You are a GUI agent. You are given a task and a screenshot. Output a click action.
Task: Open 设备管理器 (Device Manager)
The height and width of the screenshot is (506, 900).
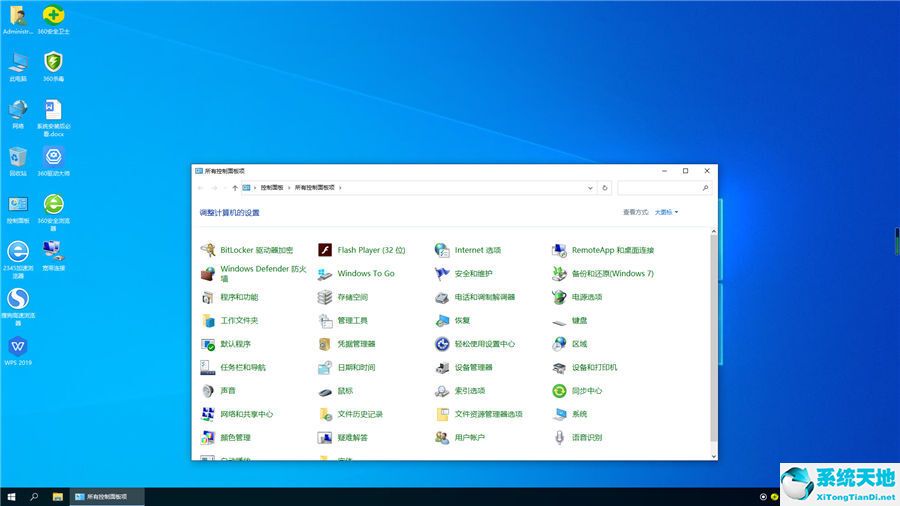click(x=473, y=367)
